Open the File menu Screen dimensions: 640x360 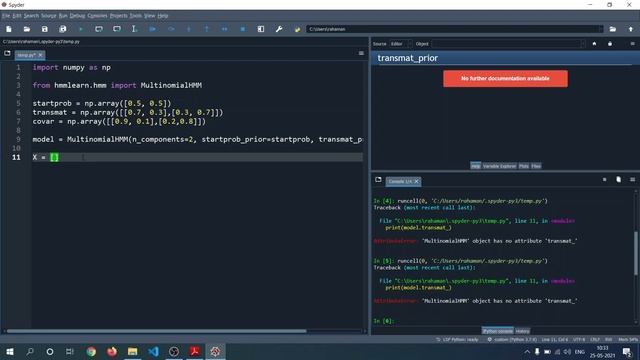6,16
